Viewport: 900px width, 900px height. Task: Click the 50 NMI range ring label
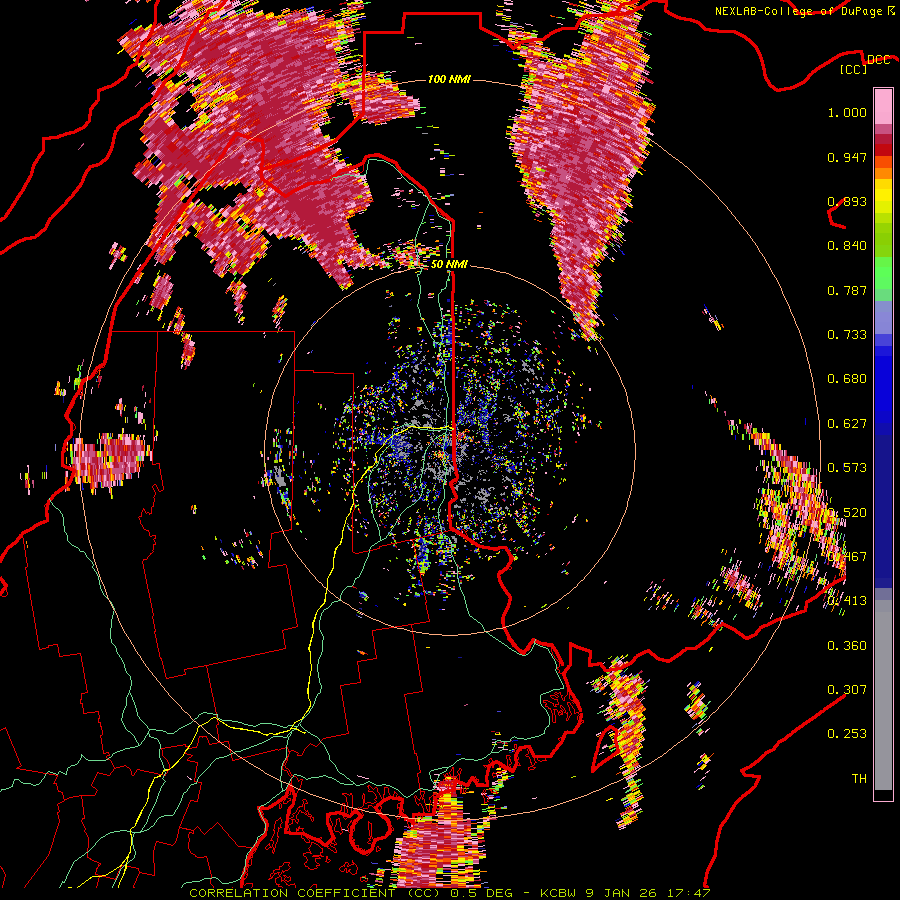click(449, 264)
